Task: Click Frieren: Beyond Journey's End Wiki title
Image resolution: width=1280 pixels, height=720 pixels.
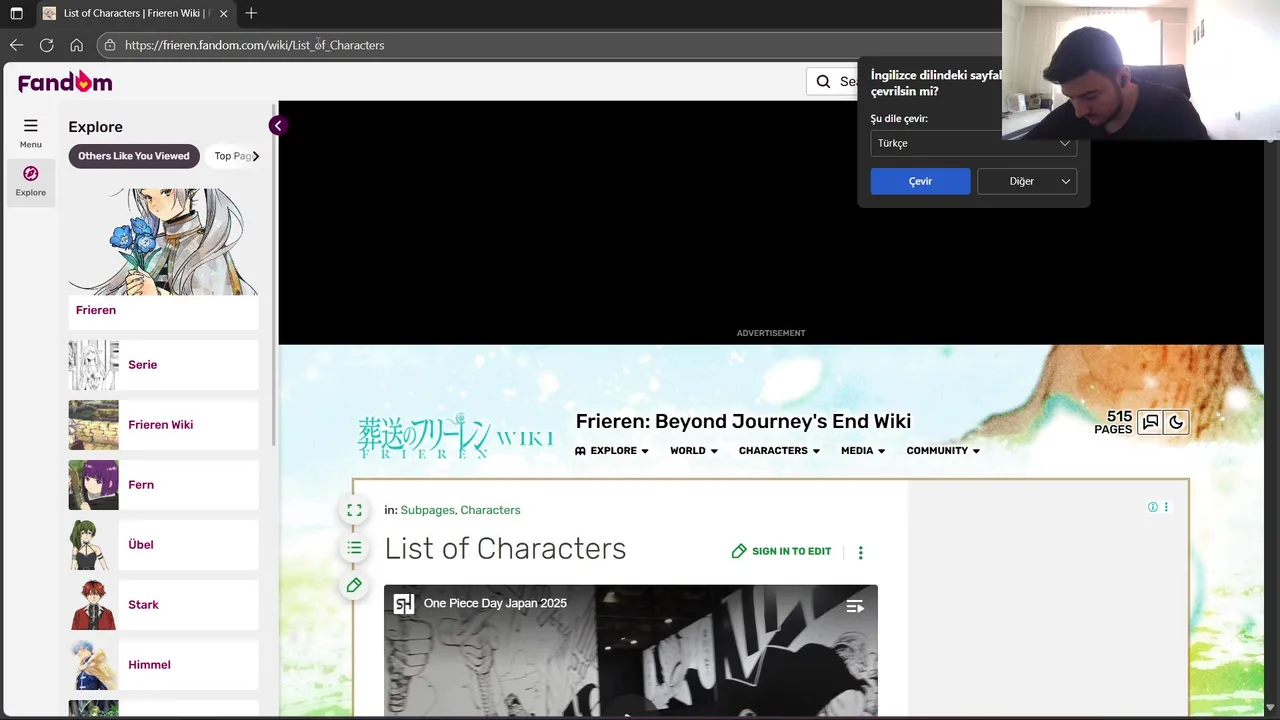Action: click(x=743, y=421)
